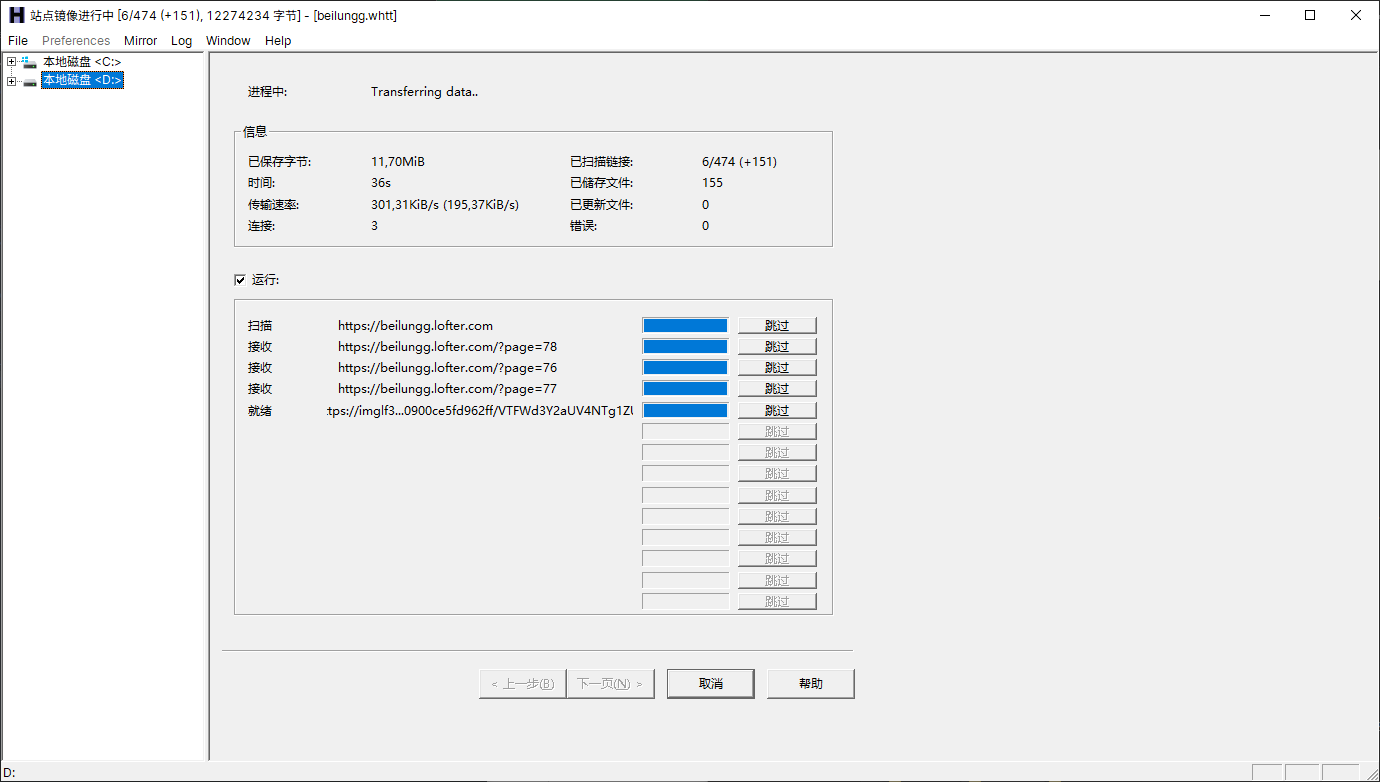
Task: Click the URL https://beilungg.lofter.com/?page=77
Action: 447,389
